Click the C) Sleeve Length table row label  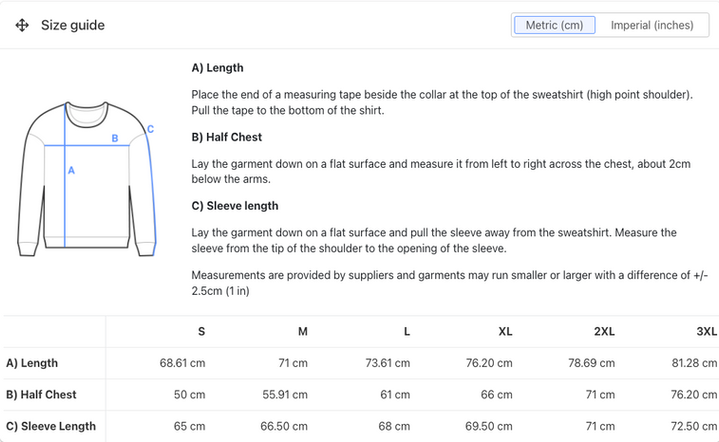51,426
